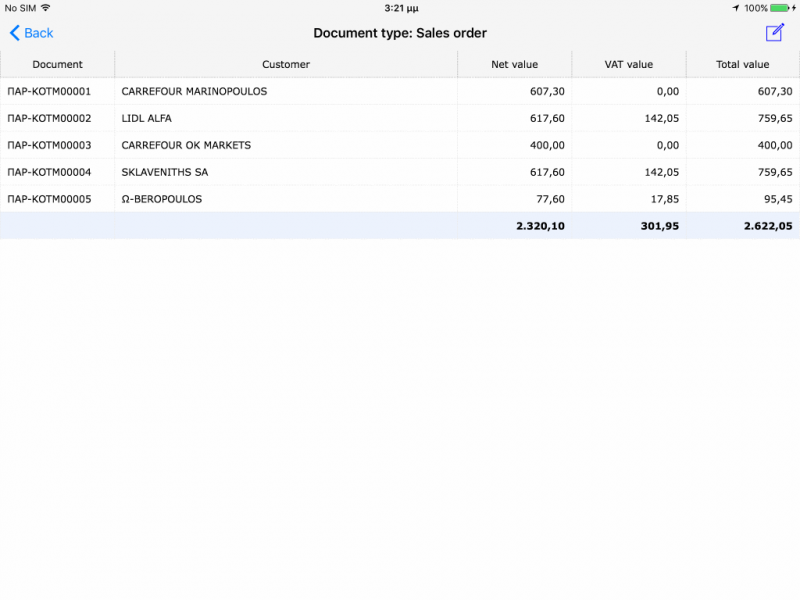
Task: Tap the edit (compose) icon
Action: click(x=774, y=33)
